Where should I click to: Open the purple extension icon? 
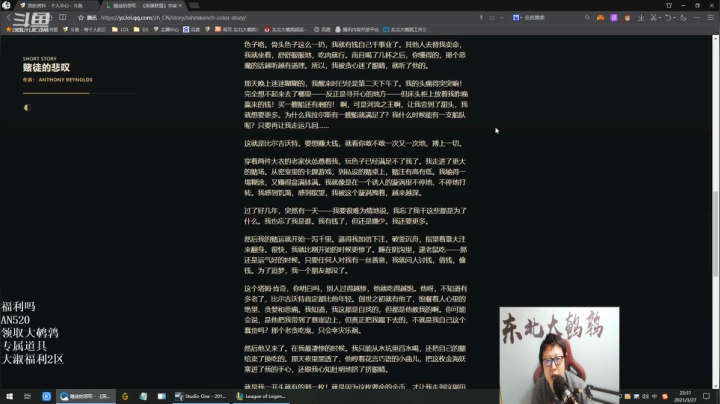pos(614,17)
